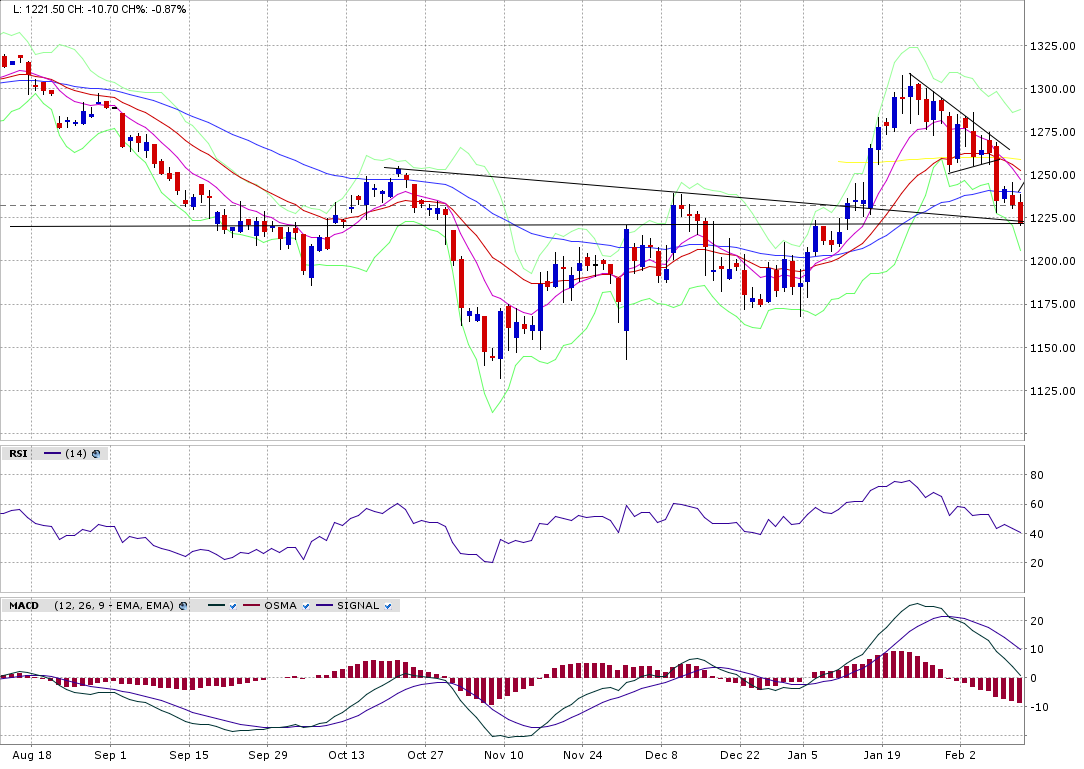This screenshot has height=769, width=1084.
Task: Click the OSMA legend label
Action: coord(280,605)
